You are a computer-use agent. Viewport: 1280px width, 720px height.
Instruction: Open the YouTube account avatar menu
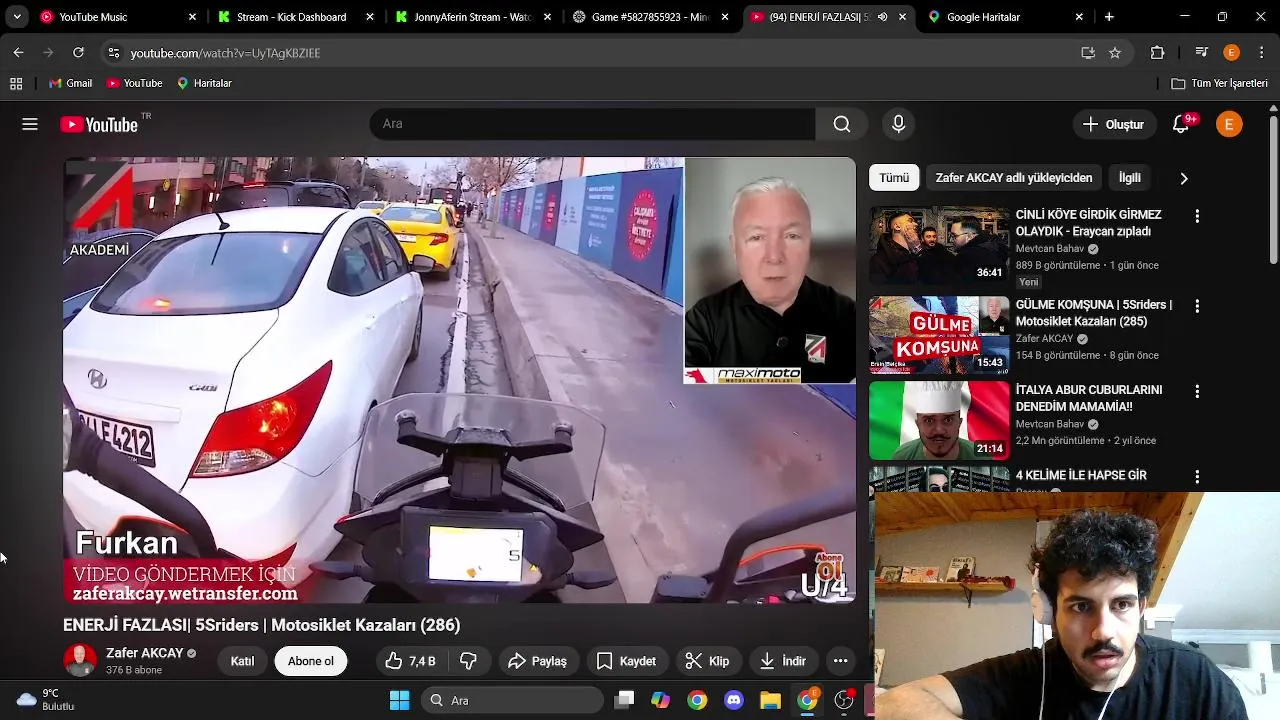click(x=1229, y=124)
